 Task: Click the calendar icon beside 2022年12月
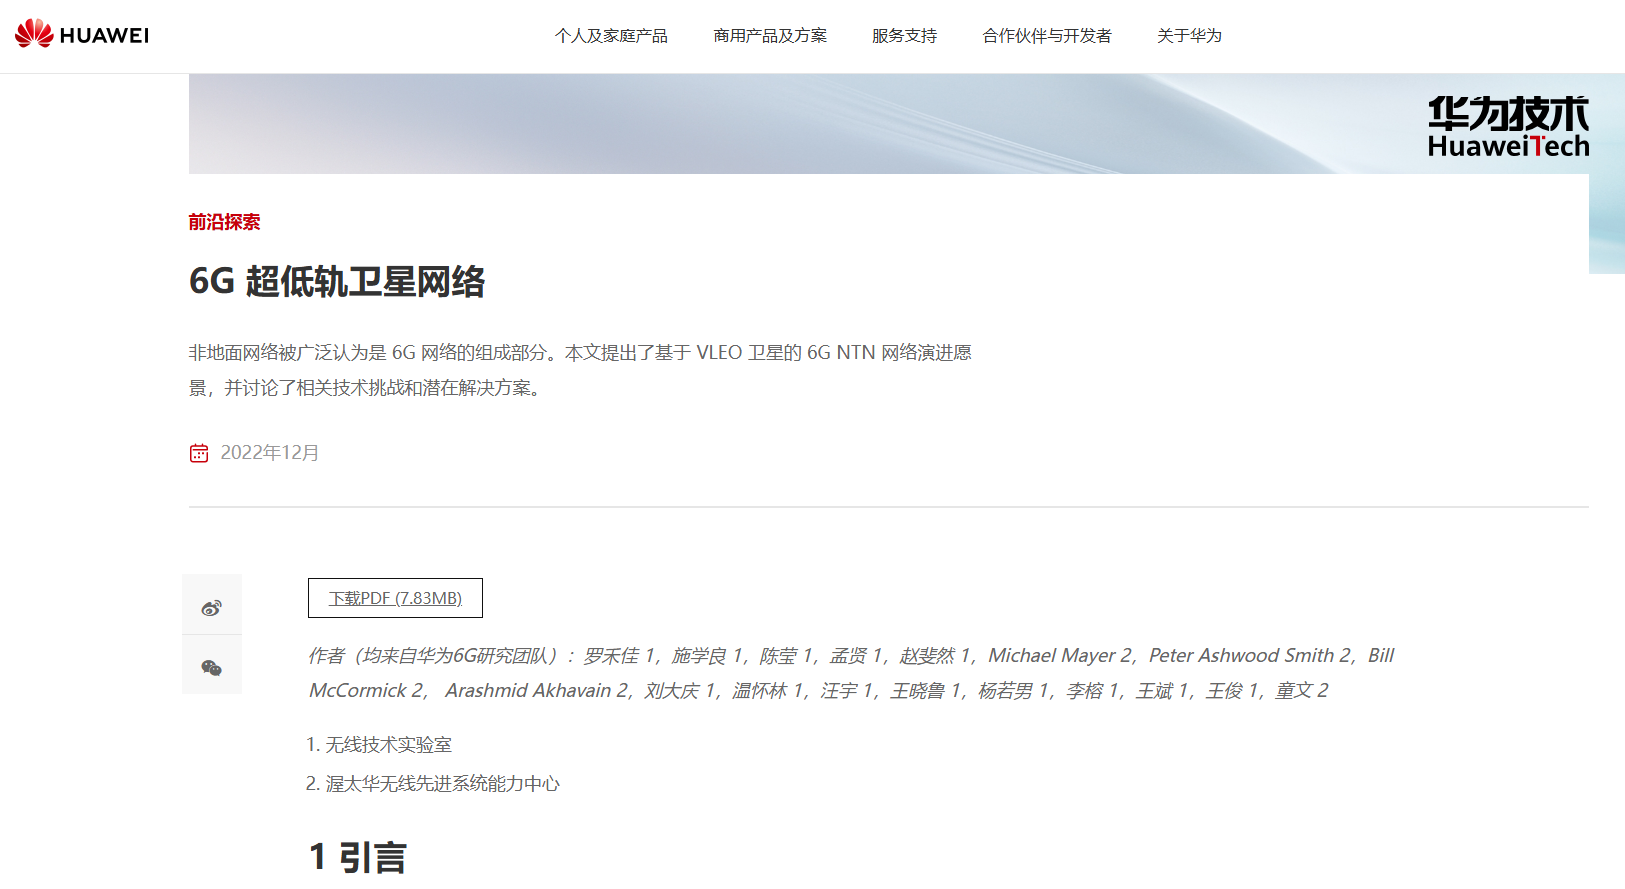click(199, 453)
